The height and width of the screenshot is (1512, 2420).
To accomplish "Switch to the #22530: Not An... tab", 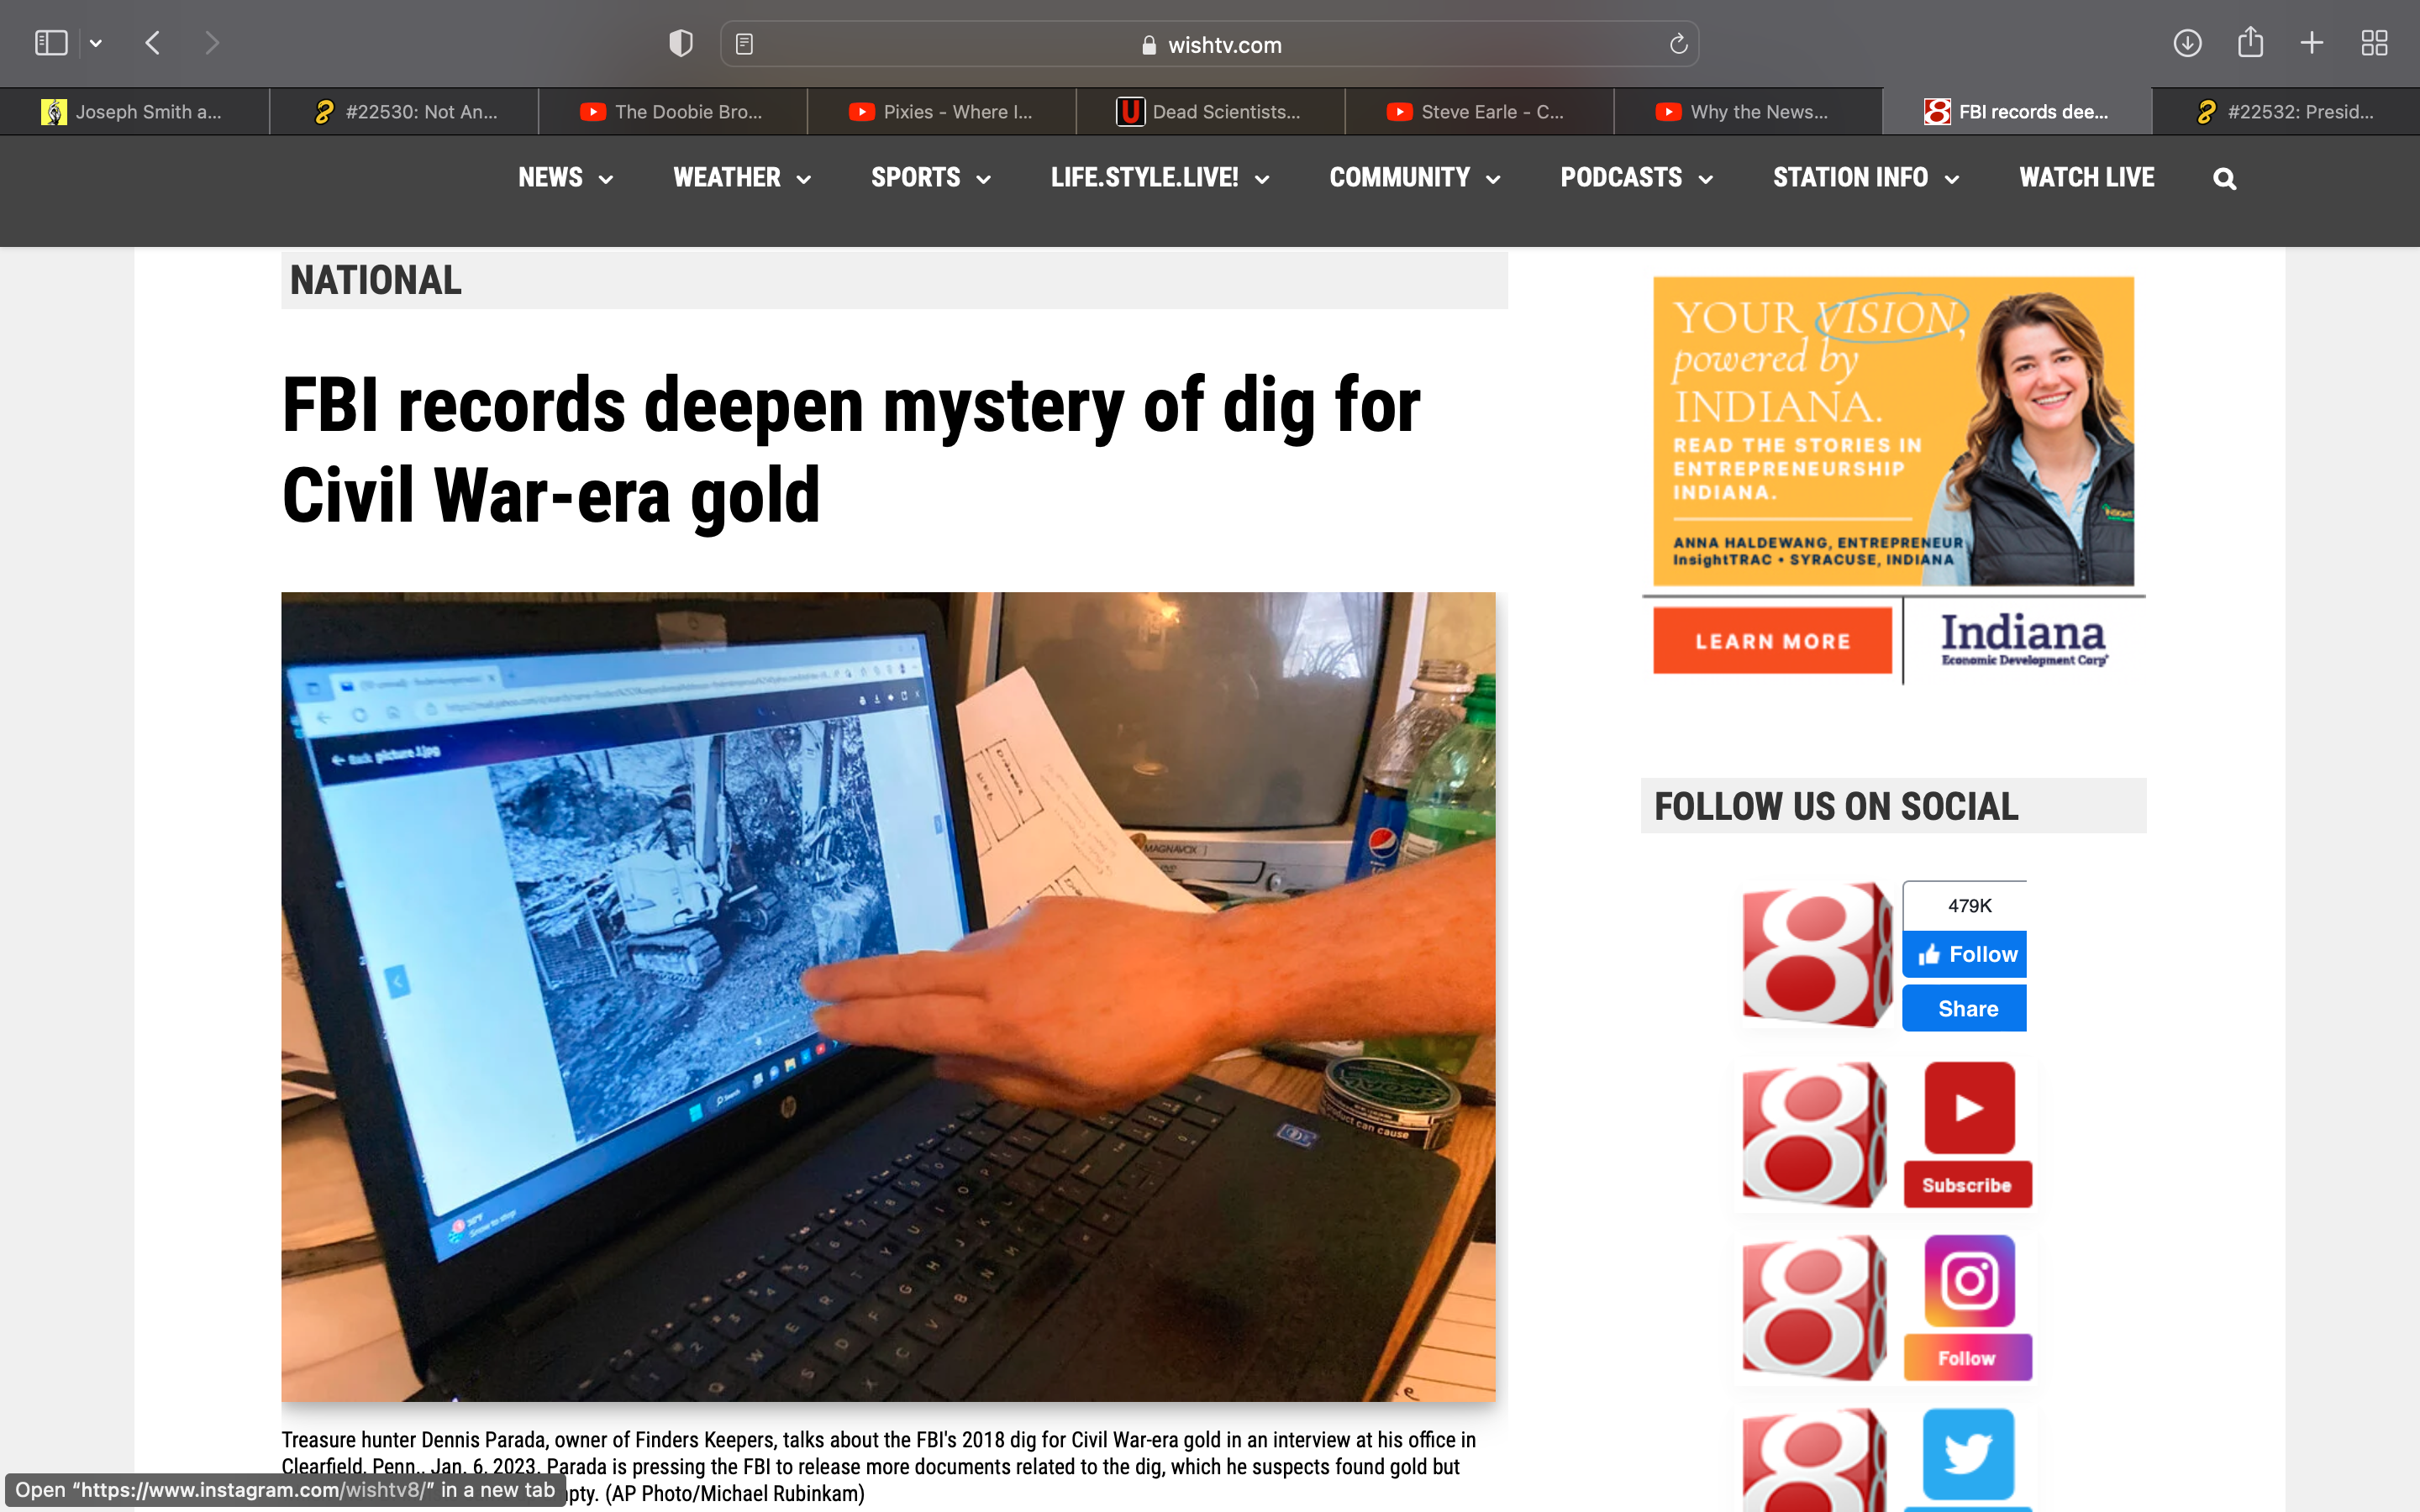I will point(404,112).
